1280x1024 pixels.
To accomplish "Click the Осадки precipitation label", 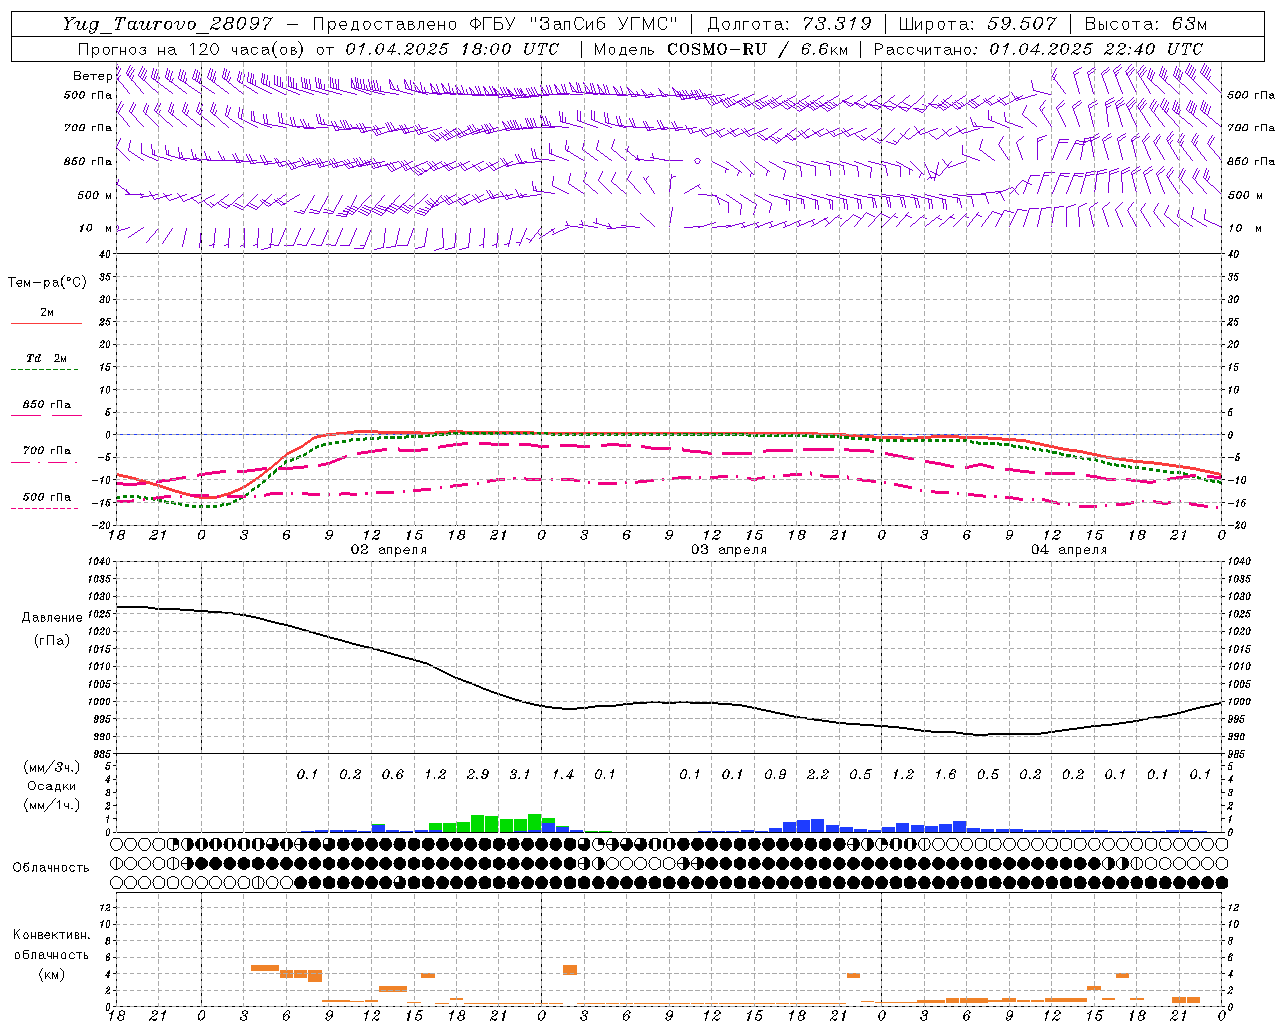I will (50, 787).
